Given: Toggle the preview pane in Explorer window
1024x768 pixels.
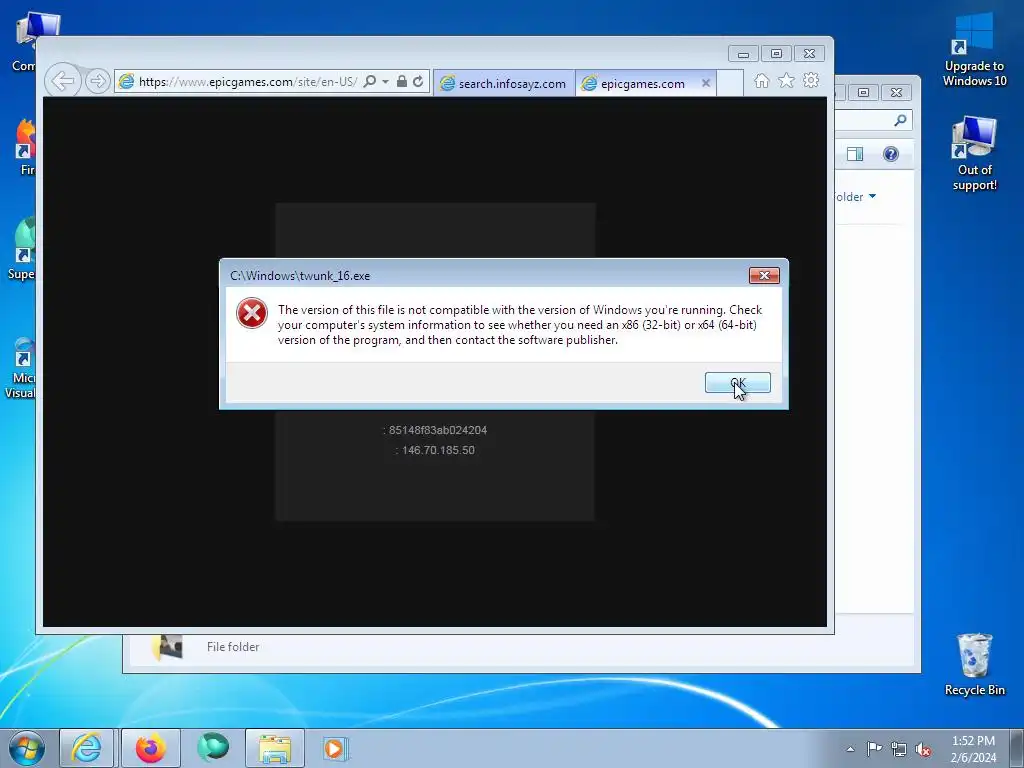Looking at the screenshot, I should click(x=855, y=154).
